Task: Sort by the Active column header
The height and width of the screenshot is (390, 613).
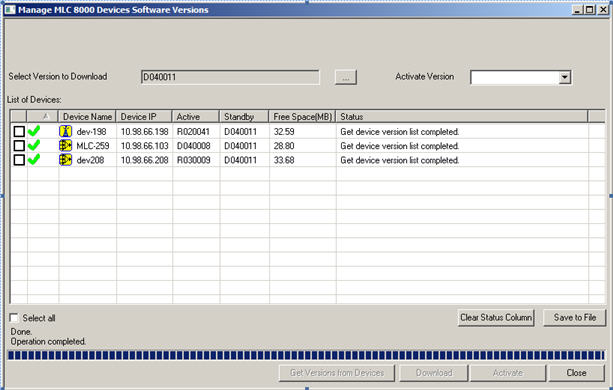Action: click(x=195, y=116)
